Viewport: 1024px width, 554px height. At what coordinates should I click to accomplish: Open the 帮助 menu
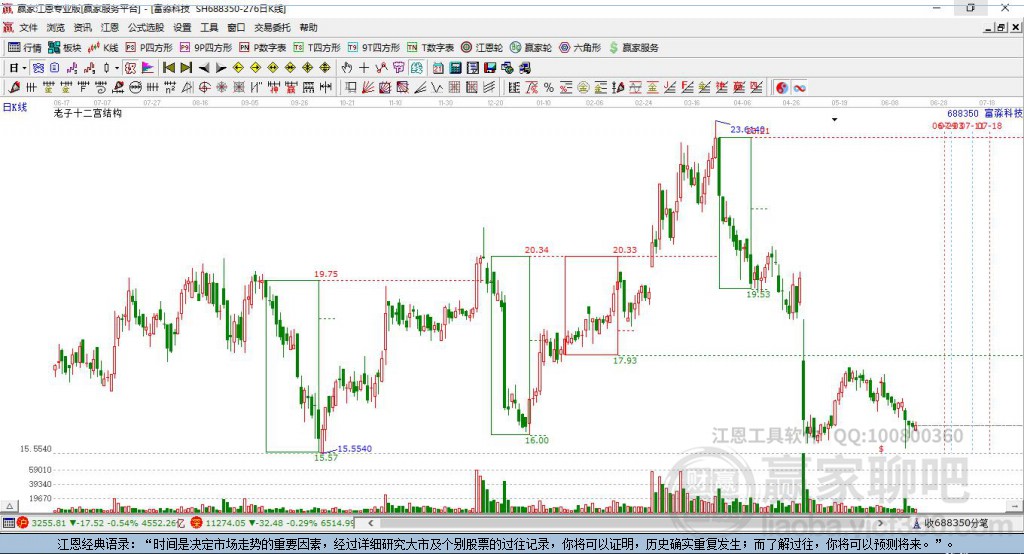pyautogui.click(x=308, y=27)
